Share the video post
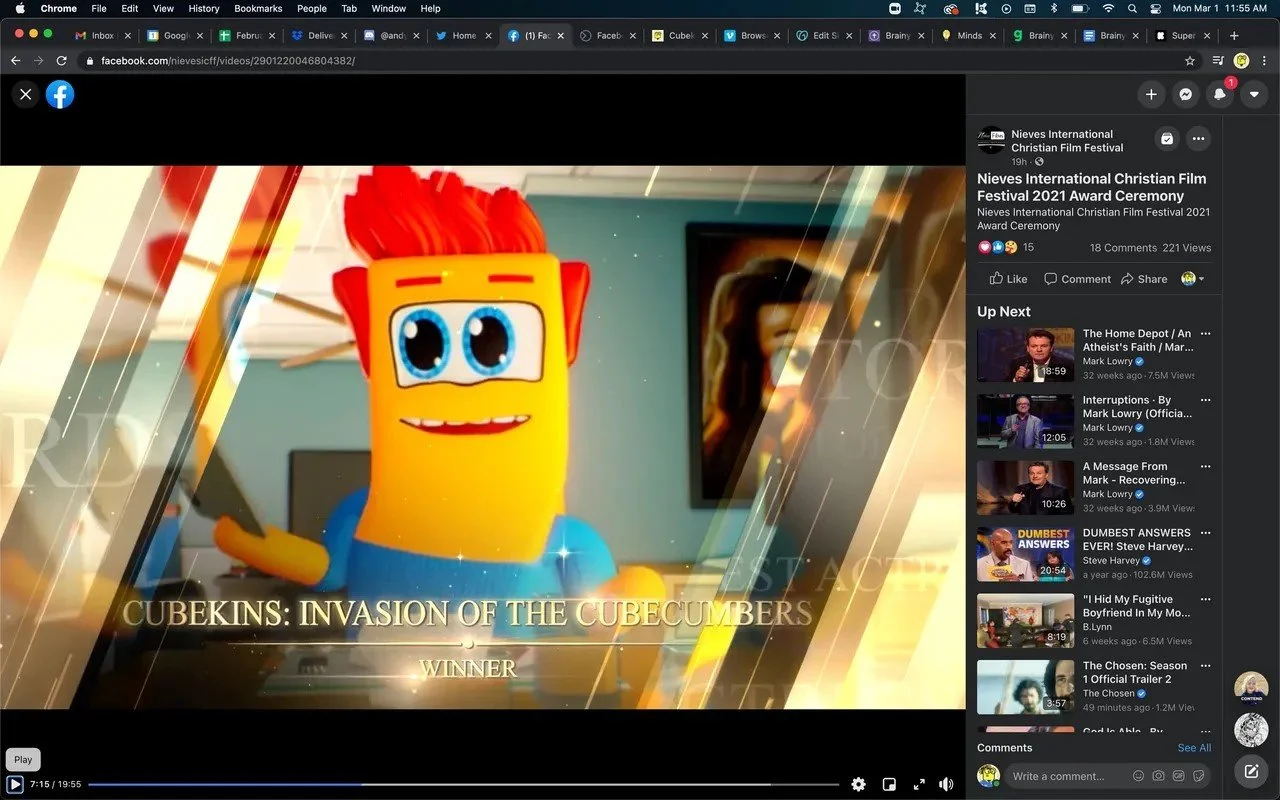1280x800 pixels. coord(1144,279)
